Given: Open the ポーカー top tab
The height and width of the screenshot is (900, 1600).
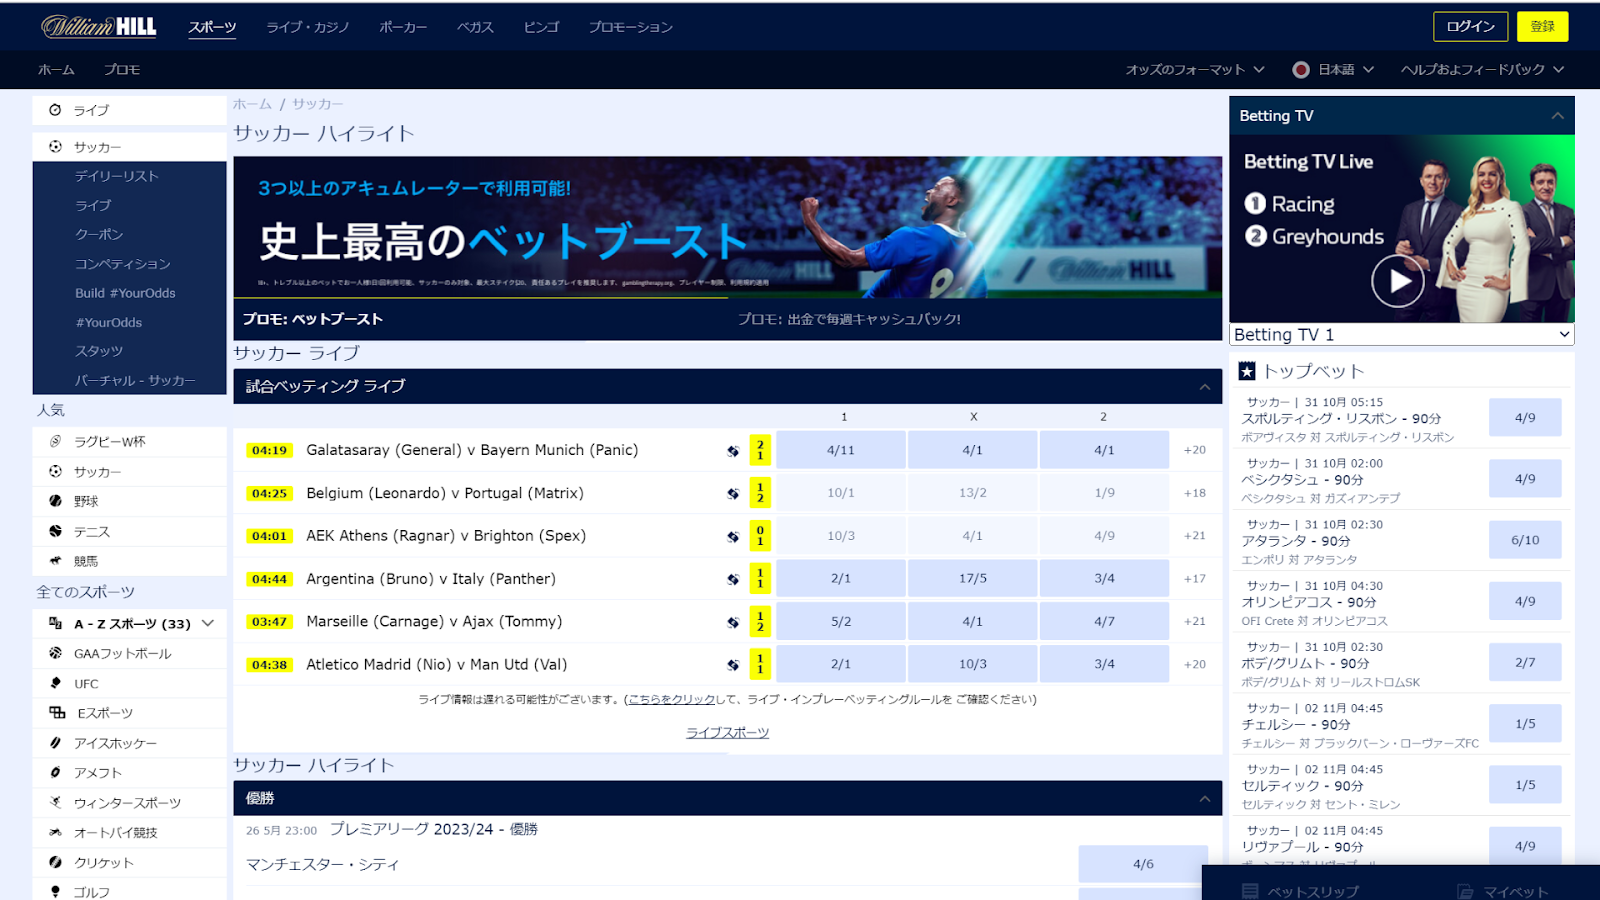Looking at the screenshot, I should (x=403, y=27).
